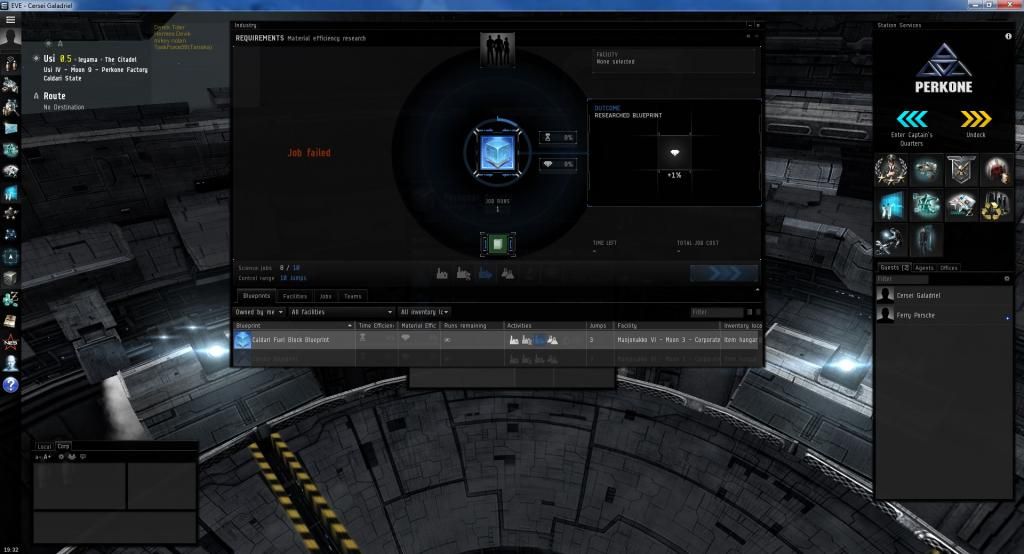Open the All inventory locations dropdown
The width and height of the screenshot is (1024, 554).
(424, 312)
